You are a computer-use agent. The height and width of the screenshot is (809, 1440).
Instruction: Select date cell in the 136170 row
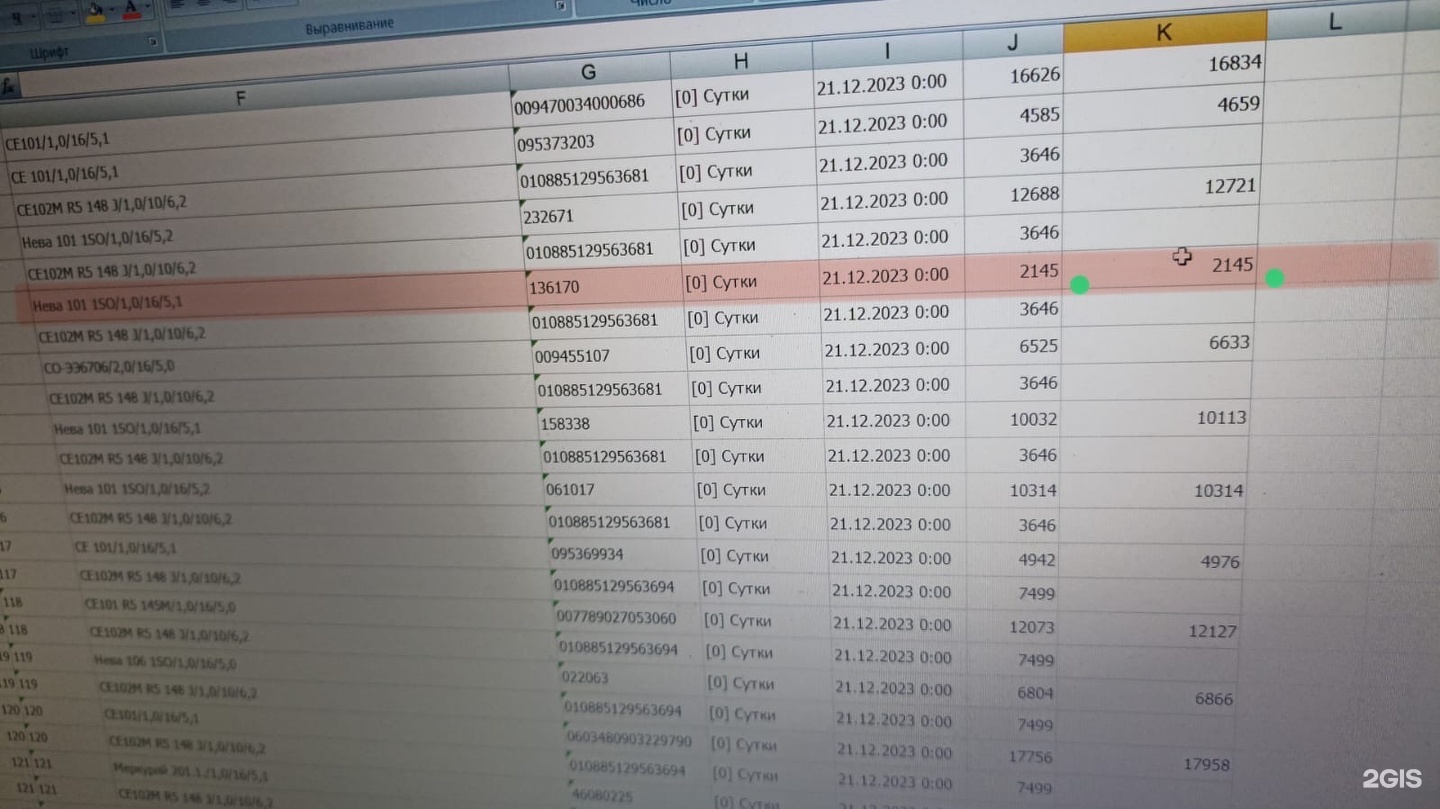pyautogui.click(x=893, y=275)
